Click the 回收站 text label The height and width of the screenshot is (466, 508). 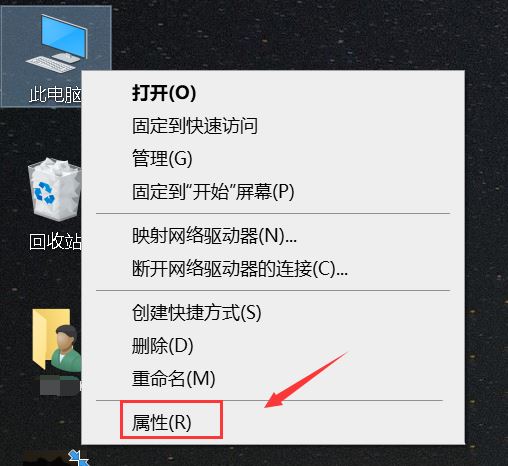pos(55,241)
